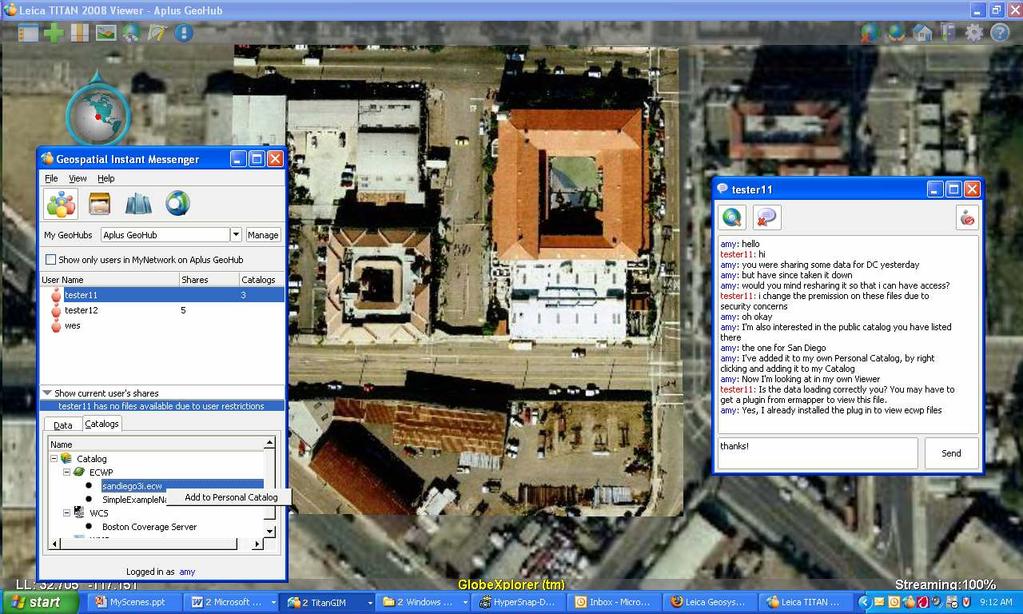Click the catalog tree scroll up arrow
The height and width of the screenshot is (614, 1023).
(x=269, y=443)
